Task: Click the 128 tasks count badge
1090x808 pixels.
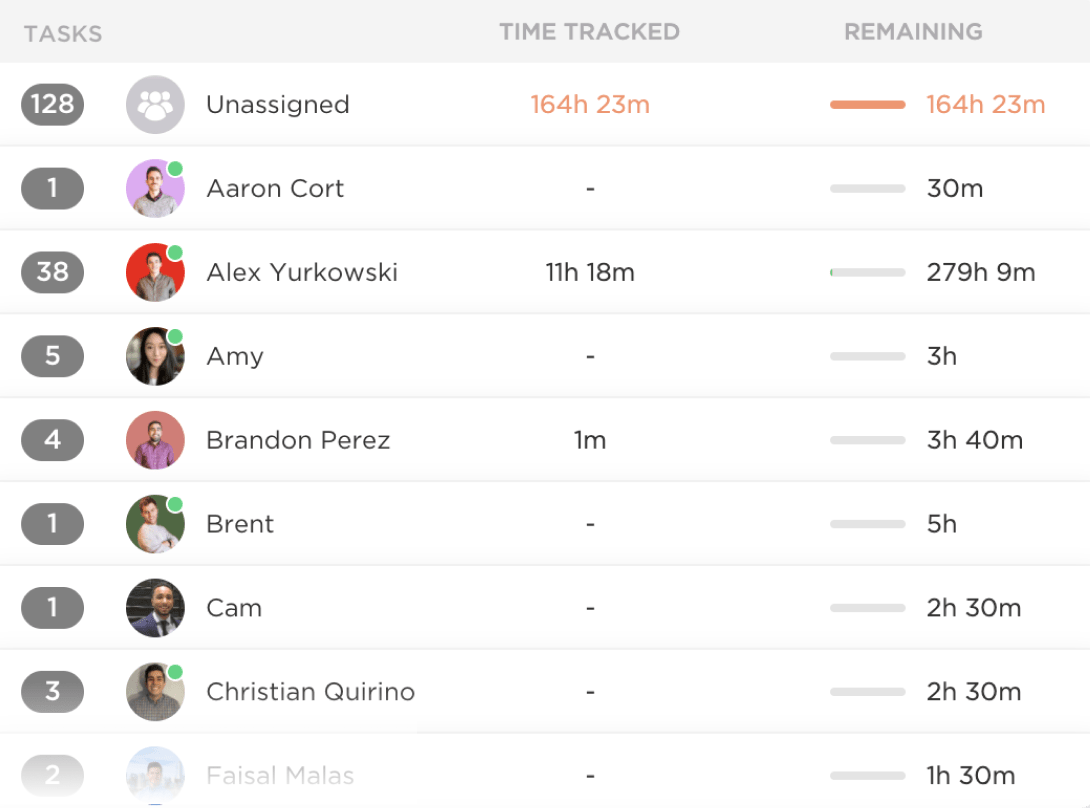Action: point(52,104)
